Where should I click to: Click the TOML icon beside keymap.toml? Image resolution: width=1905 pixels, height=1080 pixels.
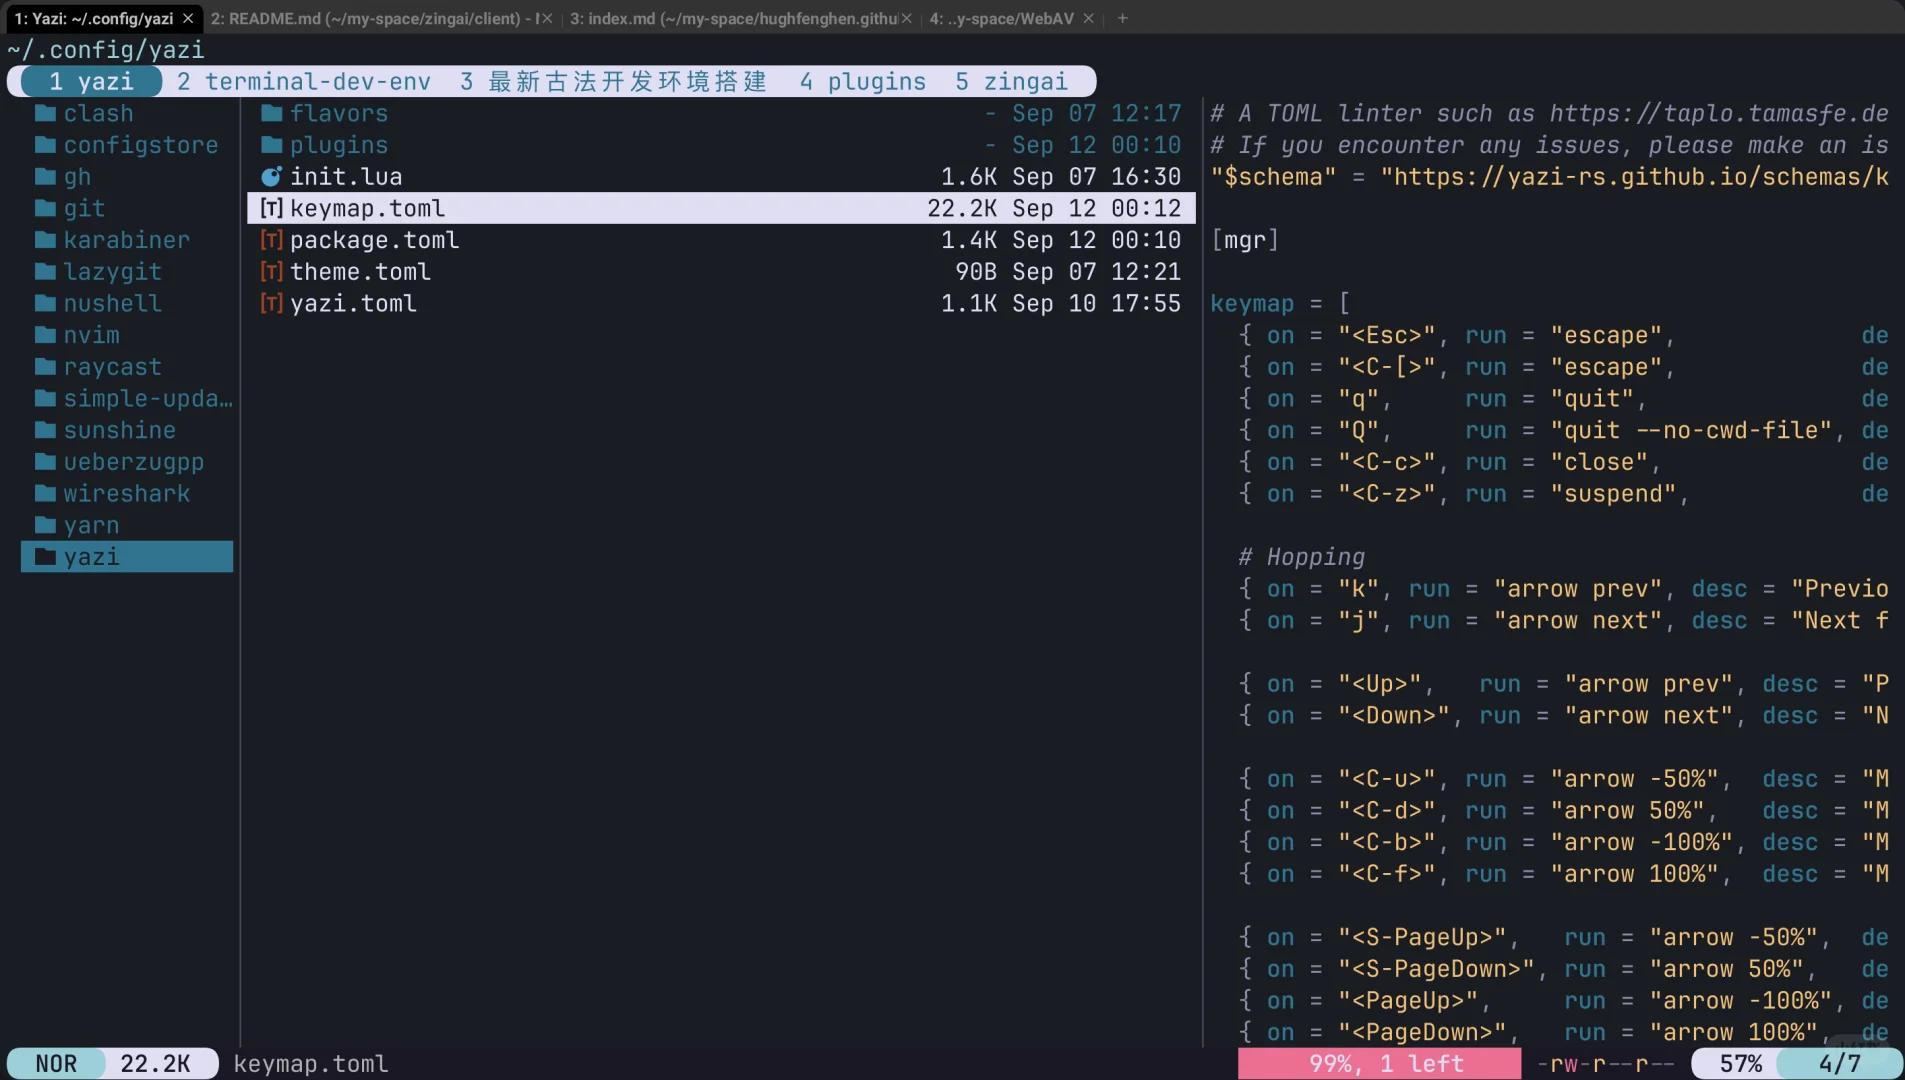(x=271, y=208)
